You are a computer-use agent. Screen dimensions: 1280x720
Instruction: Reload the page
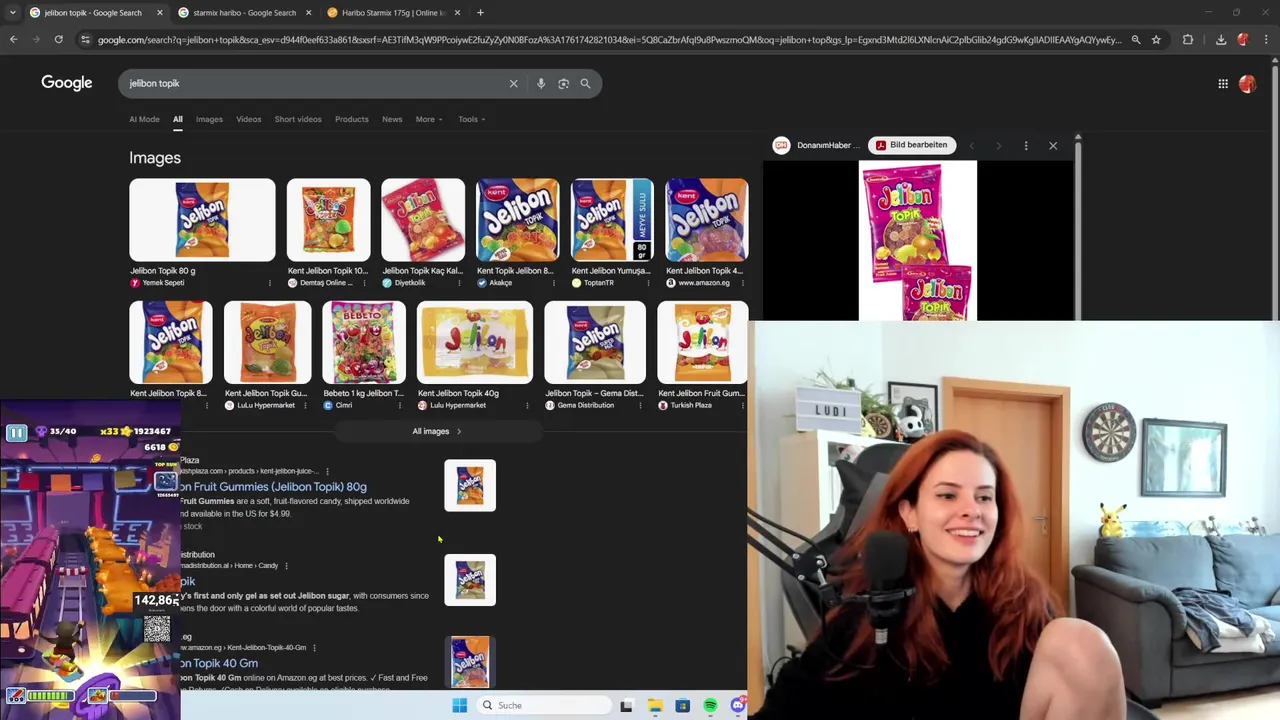point(59,40)
